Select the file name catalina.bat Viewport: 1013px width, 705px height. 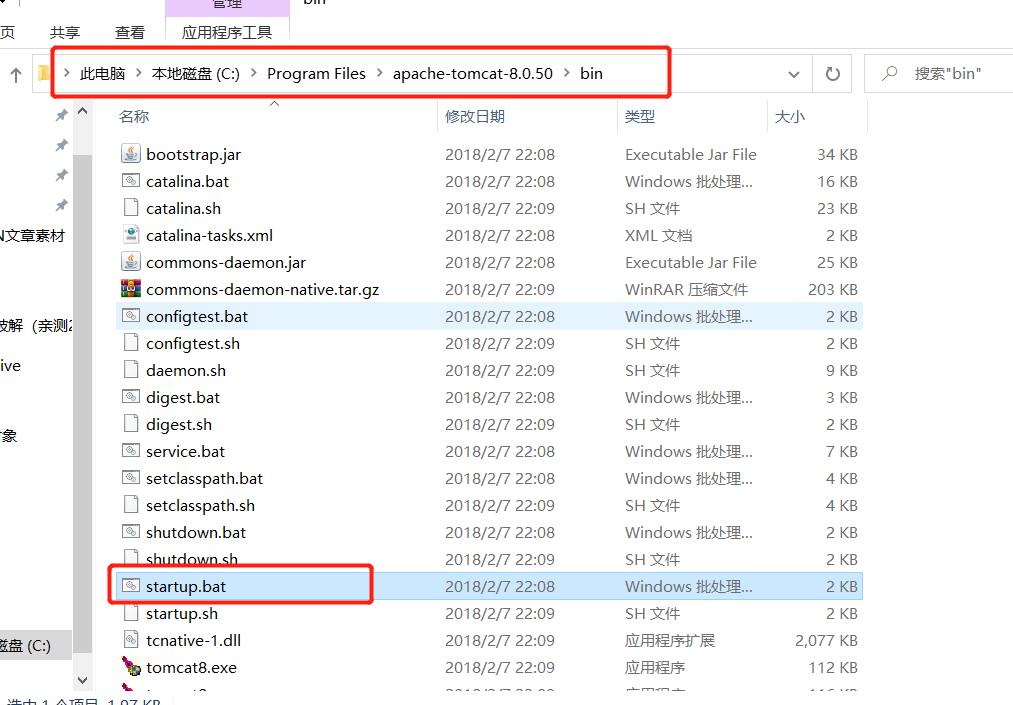tap(187, 182)
